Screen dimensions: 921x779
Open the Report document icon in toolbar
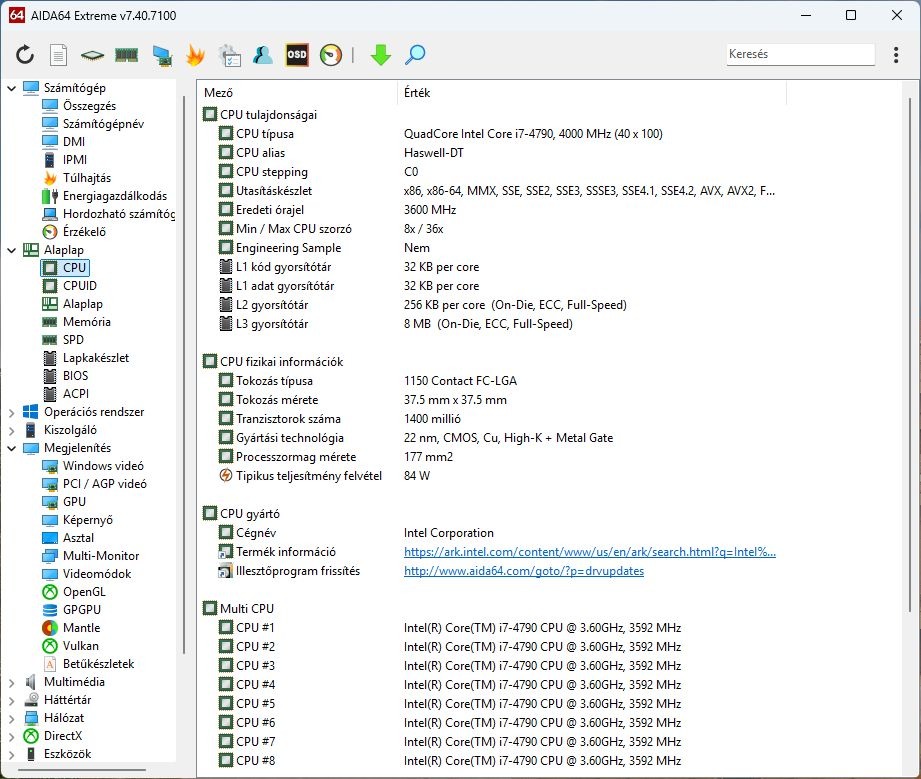(x=59, y=55)
